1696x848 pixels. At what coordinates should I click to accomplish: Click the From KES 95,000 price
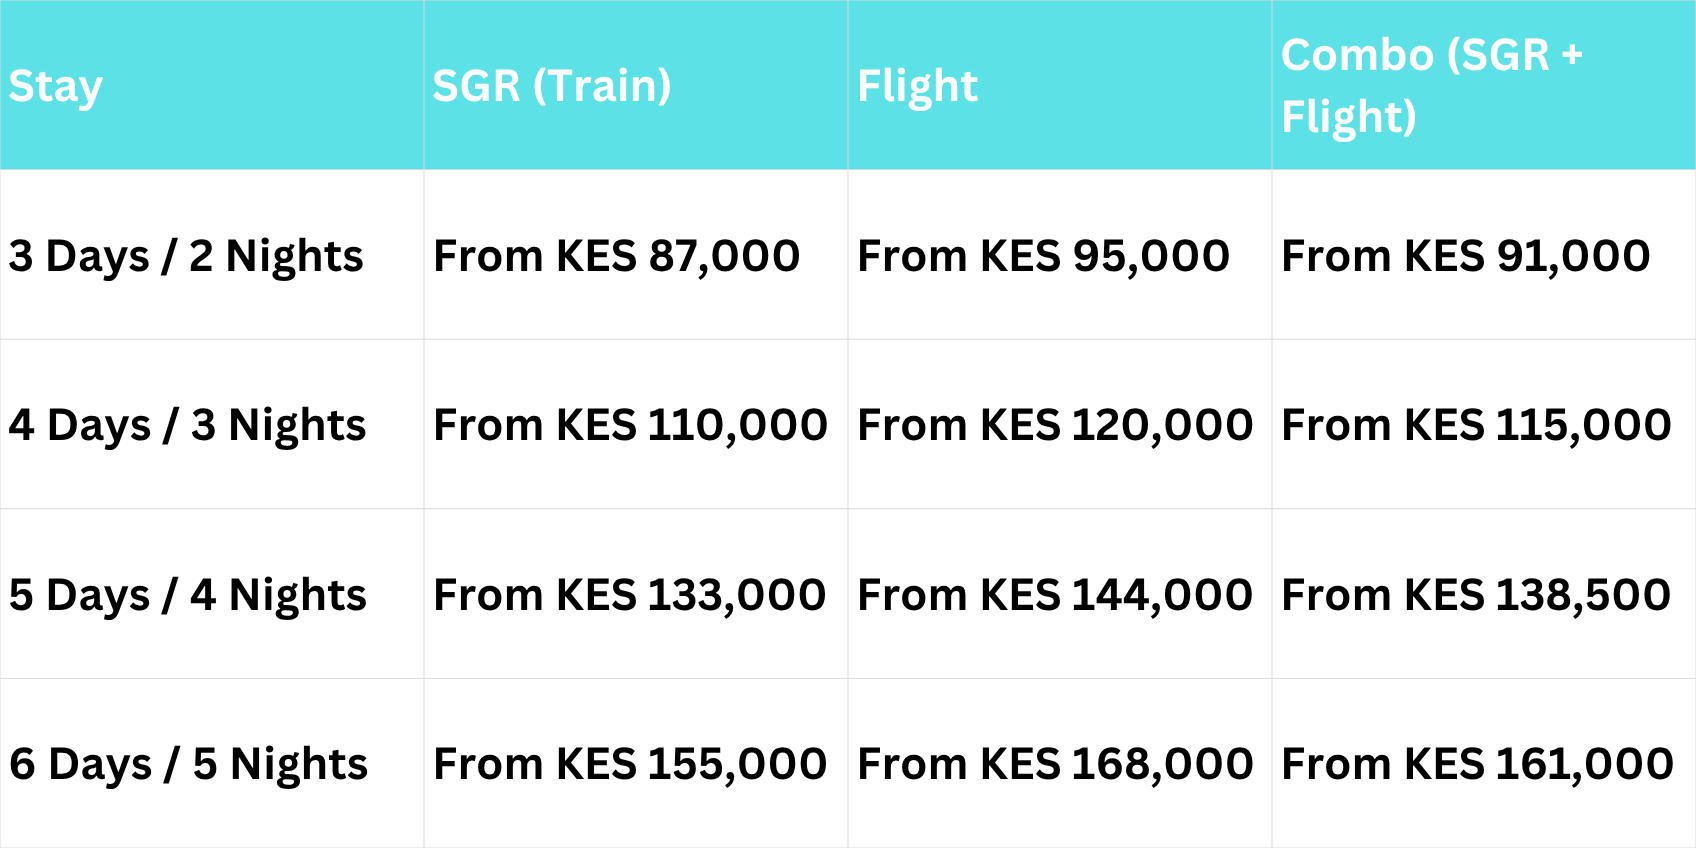(1043, 256)
